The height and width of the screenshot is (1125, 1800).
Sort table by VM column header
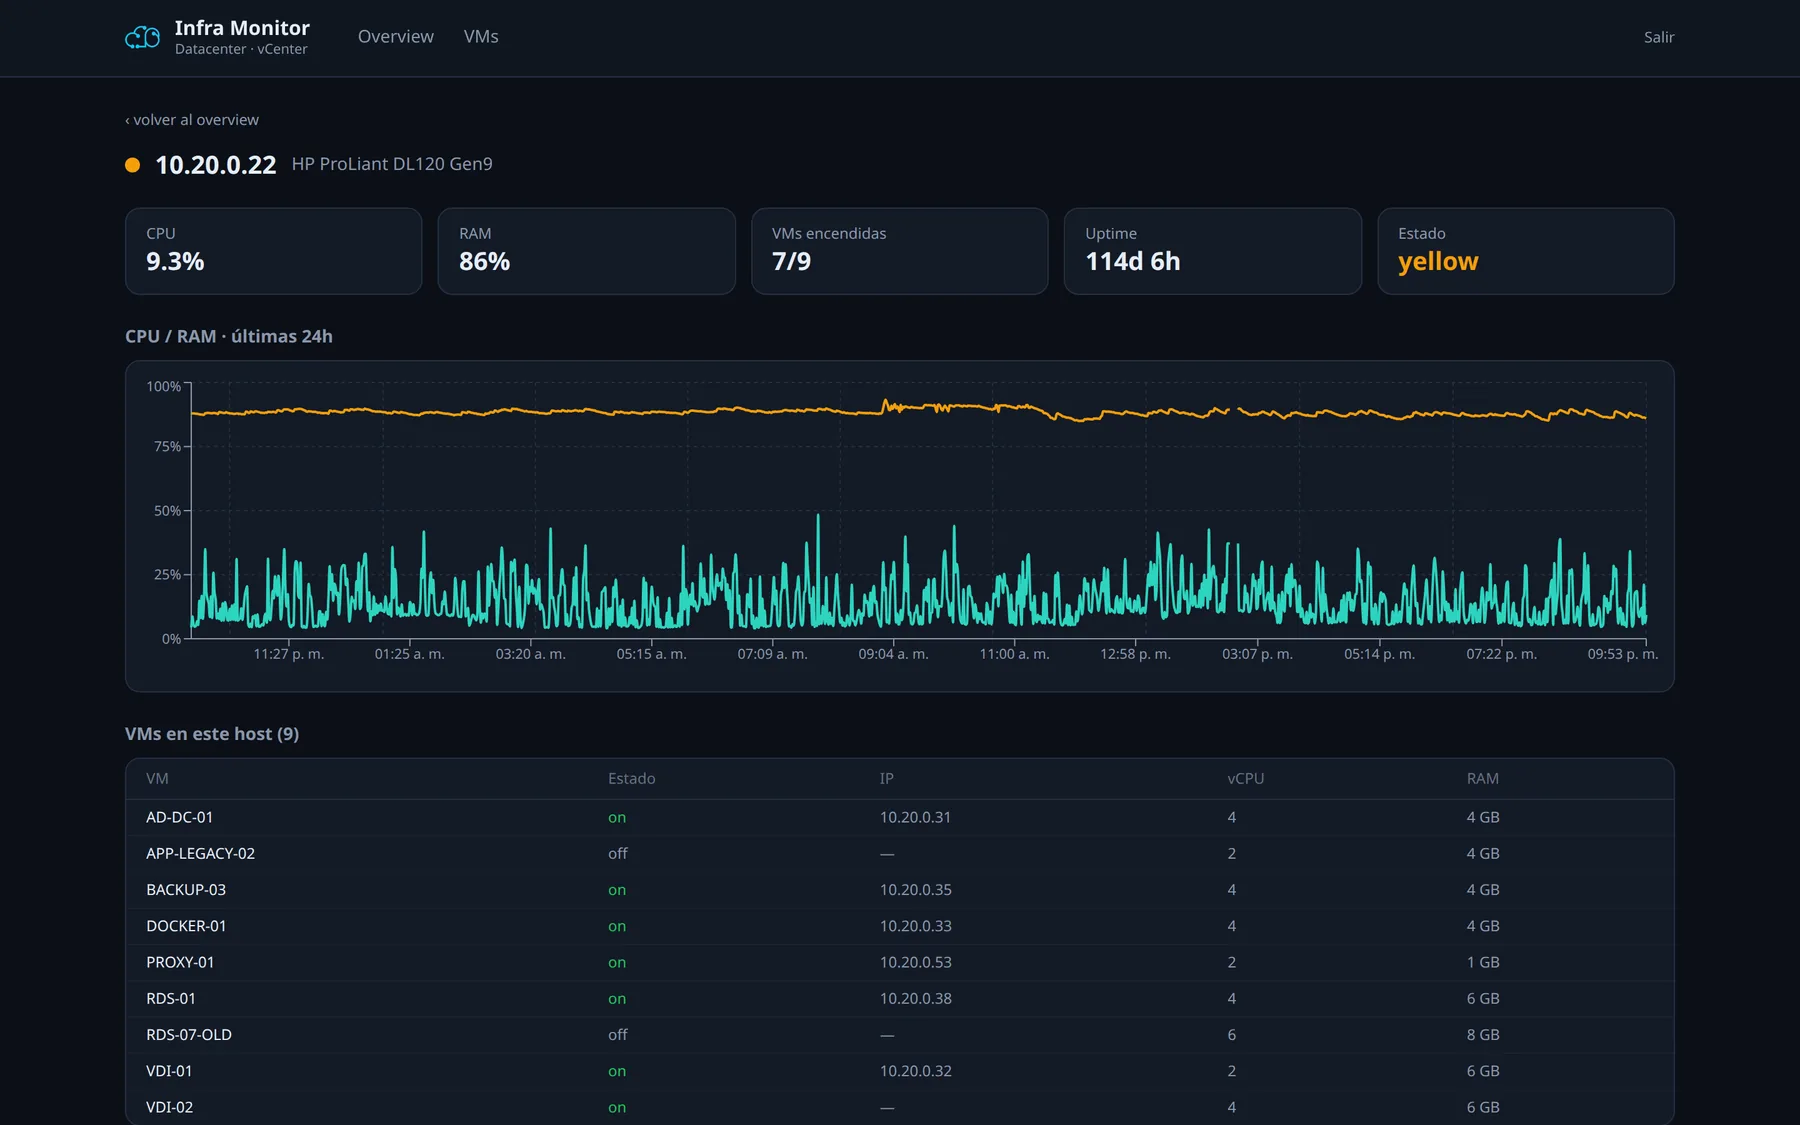tap(157, 779)
